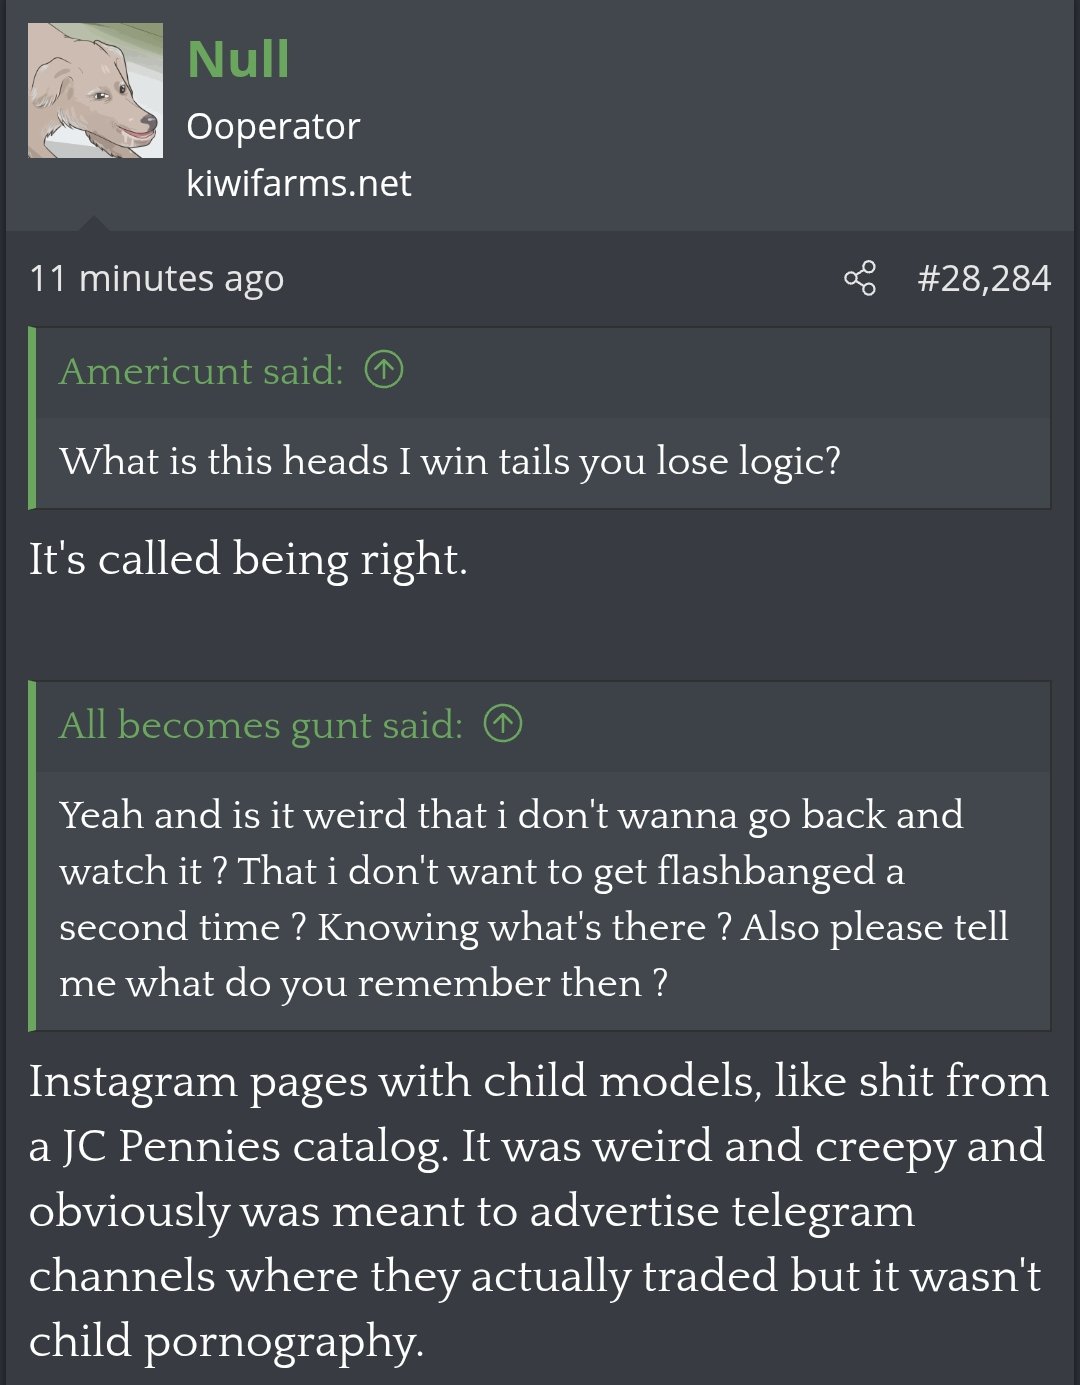Click the "11 minutes ago" timestamp
The width and height of the screenshot is (1080, 1385).
coord(157,278)
